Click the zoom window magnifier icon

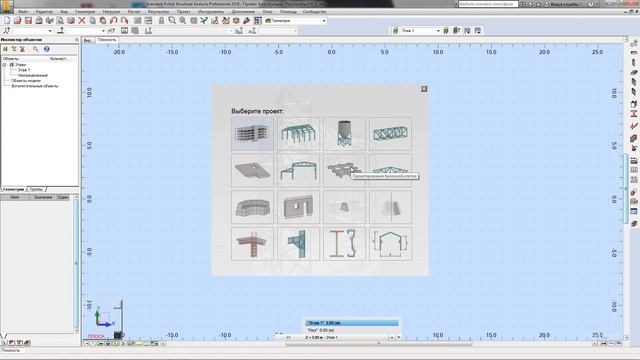(x=172, y=20)
